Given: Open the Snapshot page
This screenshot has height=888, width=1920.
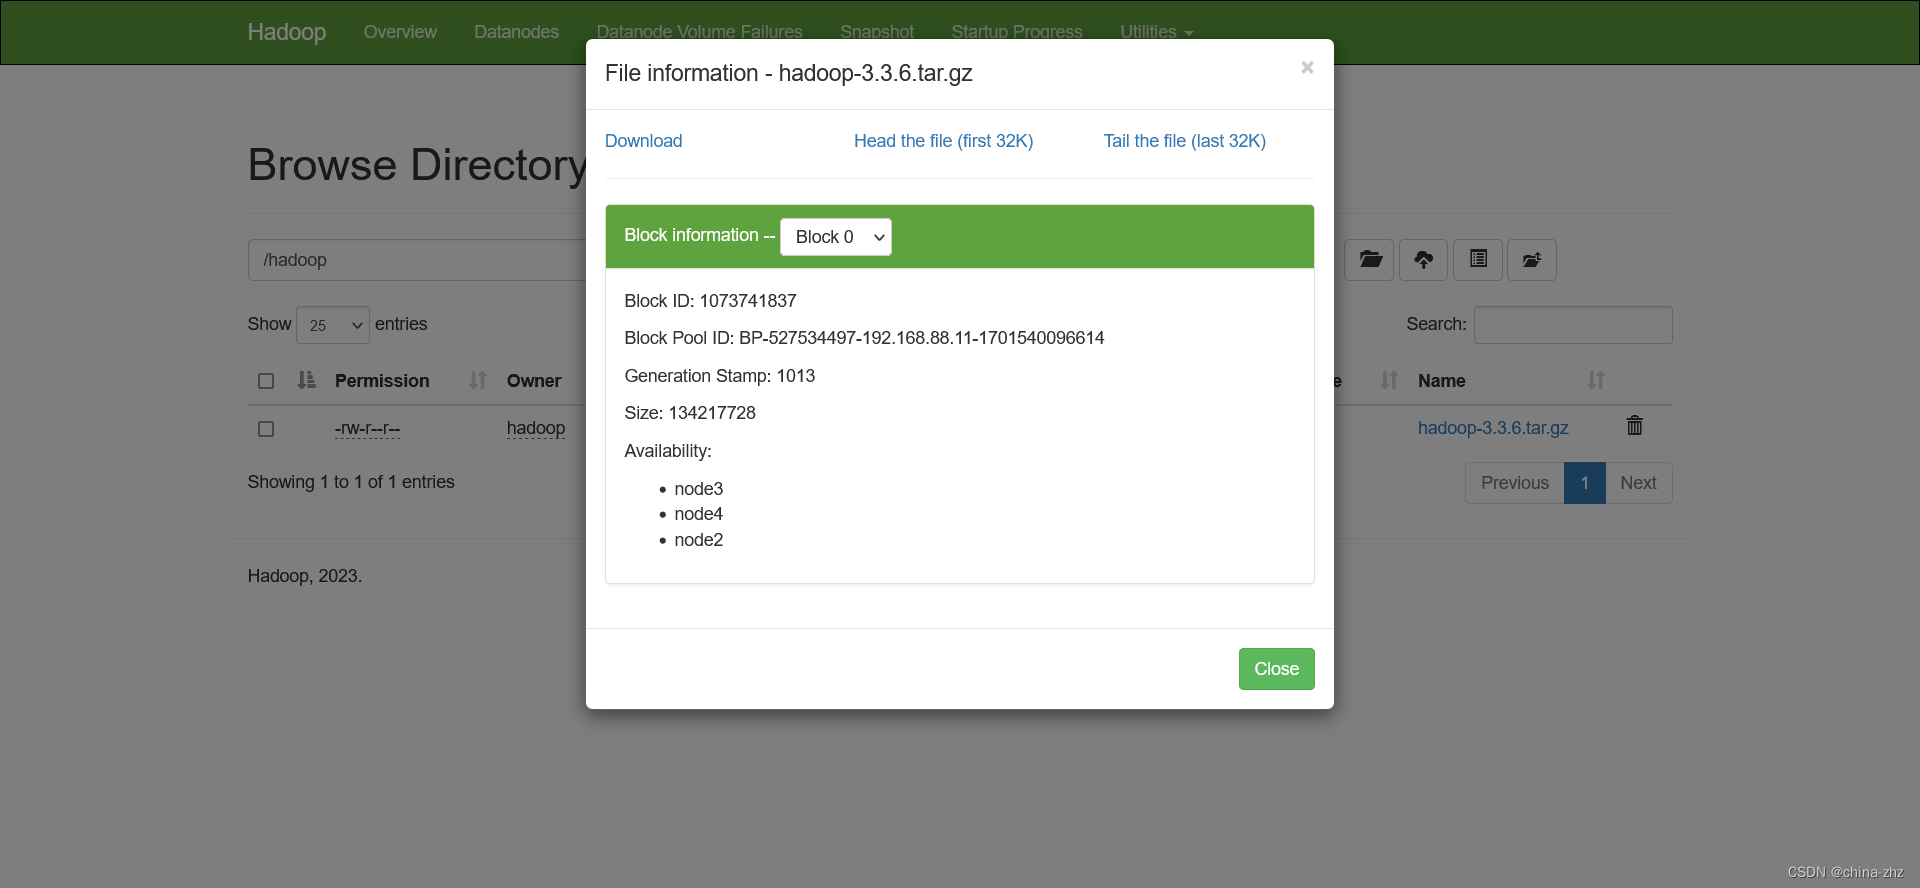Looking at the screenshot, I should (x=877, y=32).
